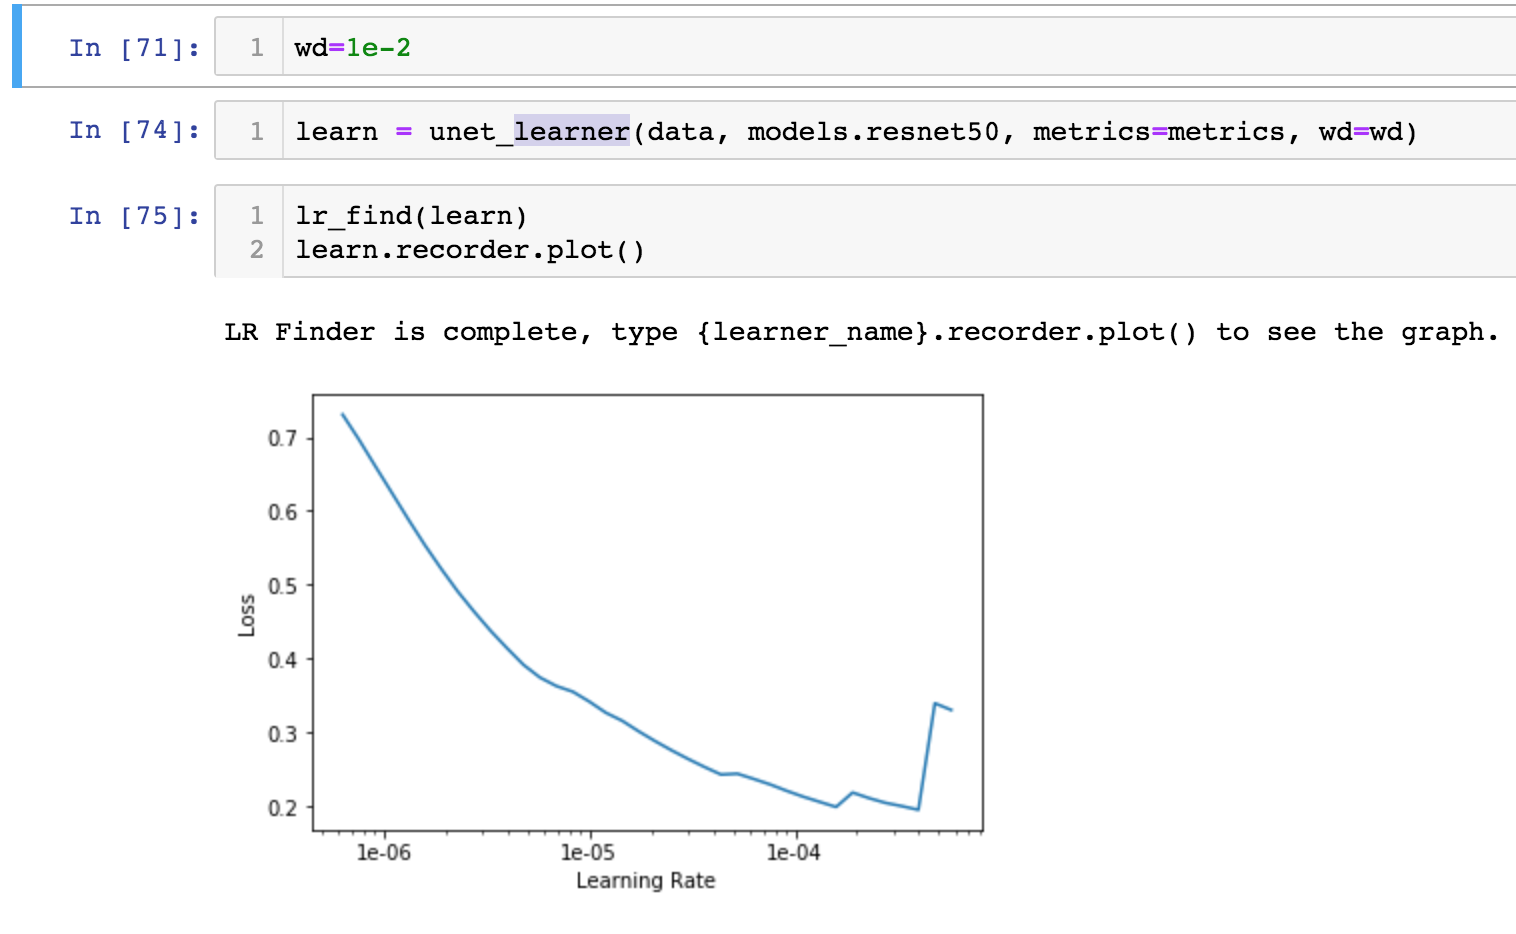The width and height of the screenshot is (1516, 934).
Task: Click the In [74] cell prompt
Action: coord(133,130)
